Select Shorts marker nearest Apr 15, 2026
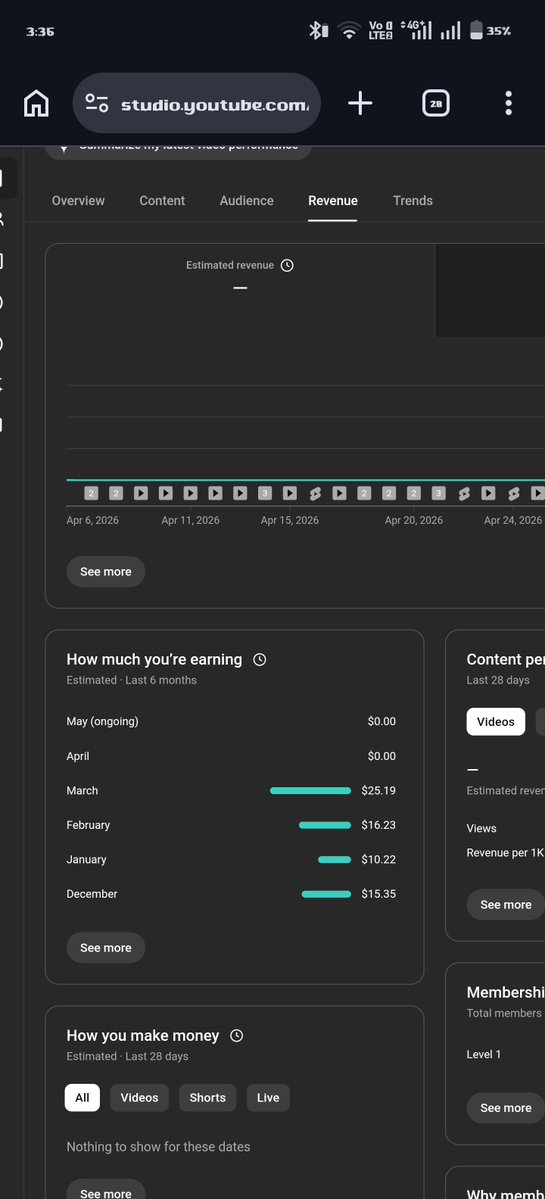The height and width of the screenshot is (1199, 545). click(x=314, y=493)
